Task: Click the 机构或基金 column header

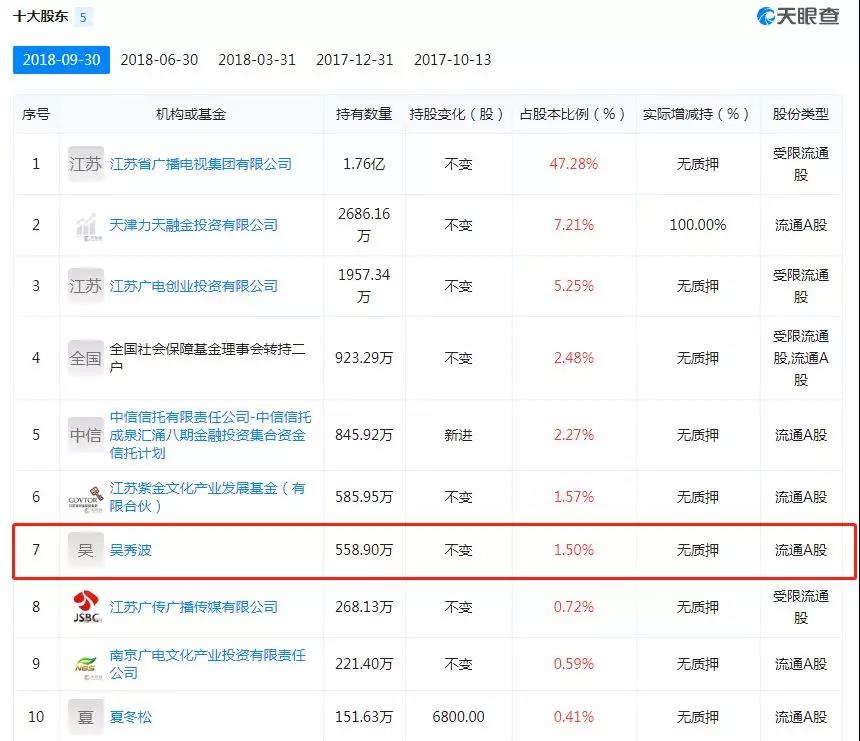Action: pos(191,114)
